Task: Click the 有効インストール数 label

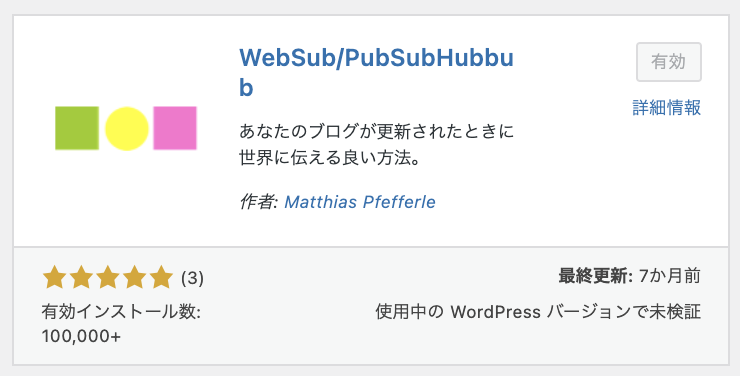Action: [121, 312]
